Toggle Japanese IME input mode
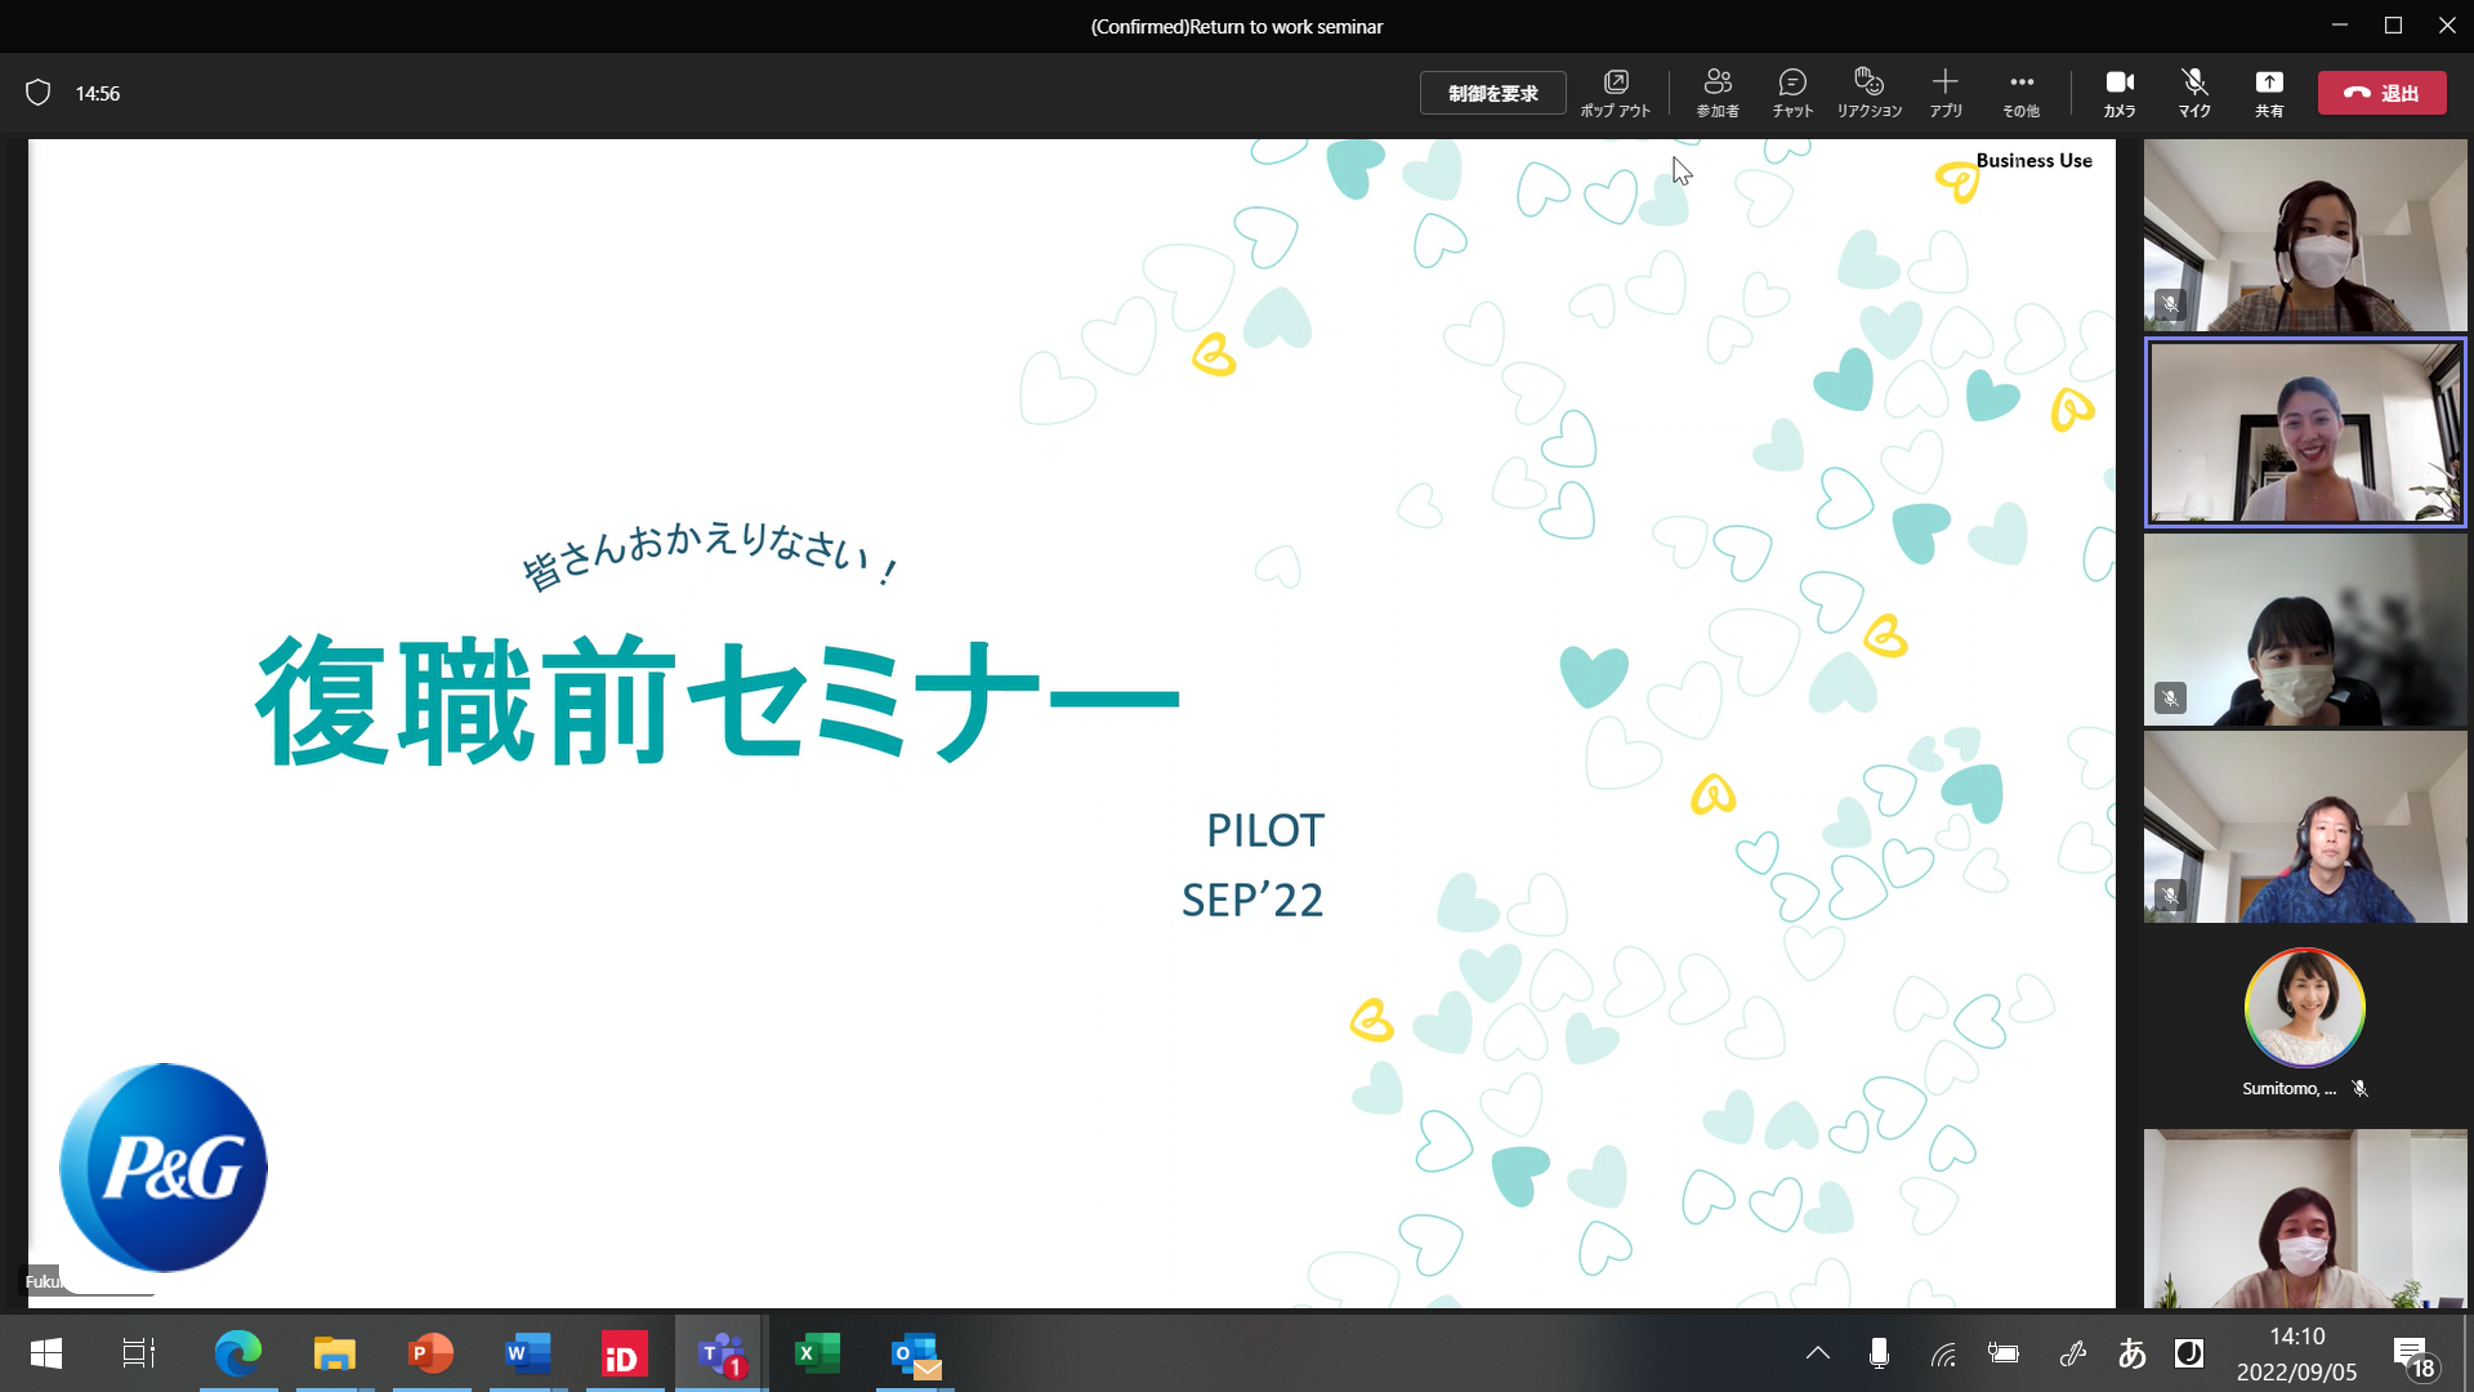Viewport: 2474px width, 1392px height. coord(2132,1354)
